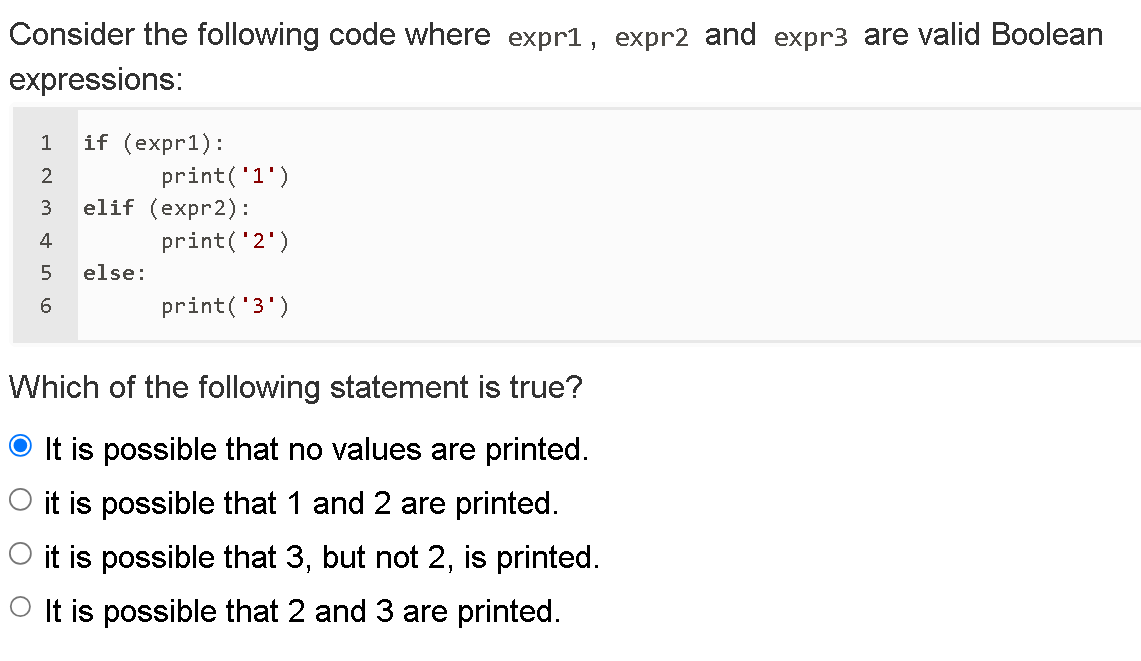Viewport: 1141px width, 661px height.
Task: Select radio option 'It is possible that 2 and 3 are printed'
Action: point(20,607)
